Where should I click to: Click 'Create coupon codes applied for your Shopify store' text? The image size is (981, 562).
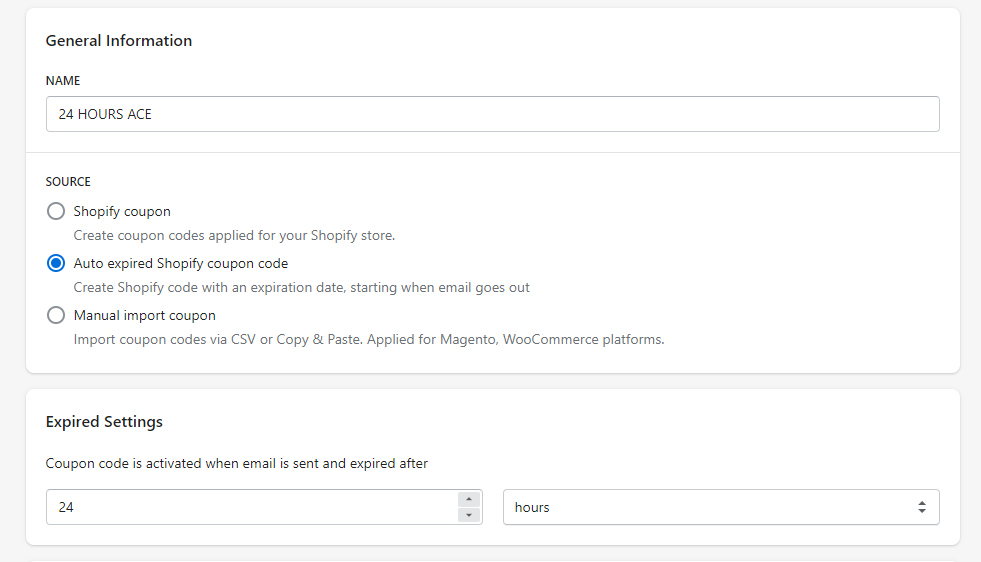pos(234,235)
